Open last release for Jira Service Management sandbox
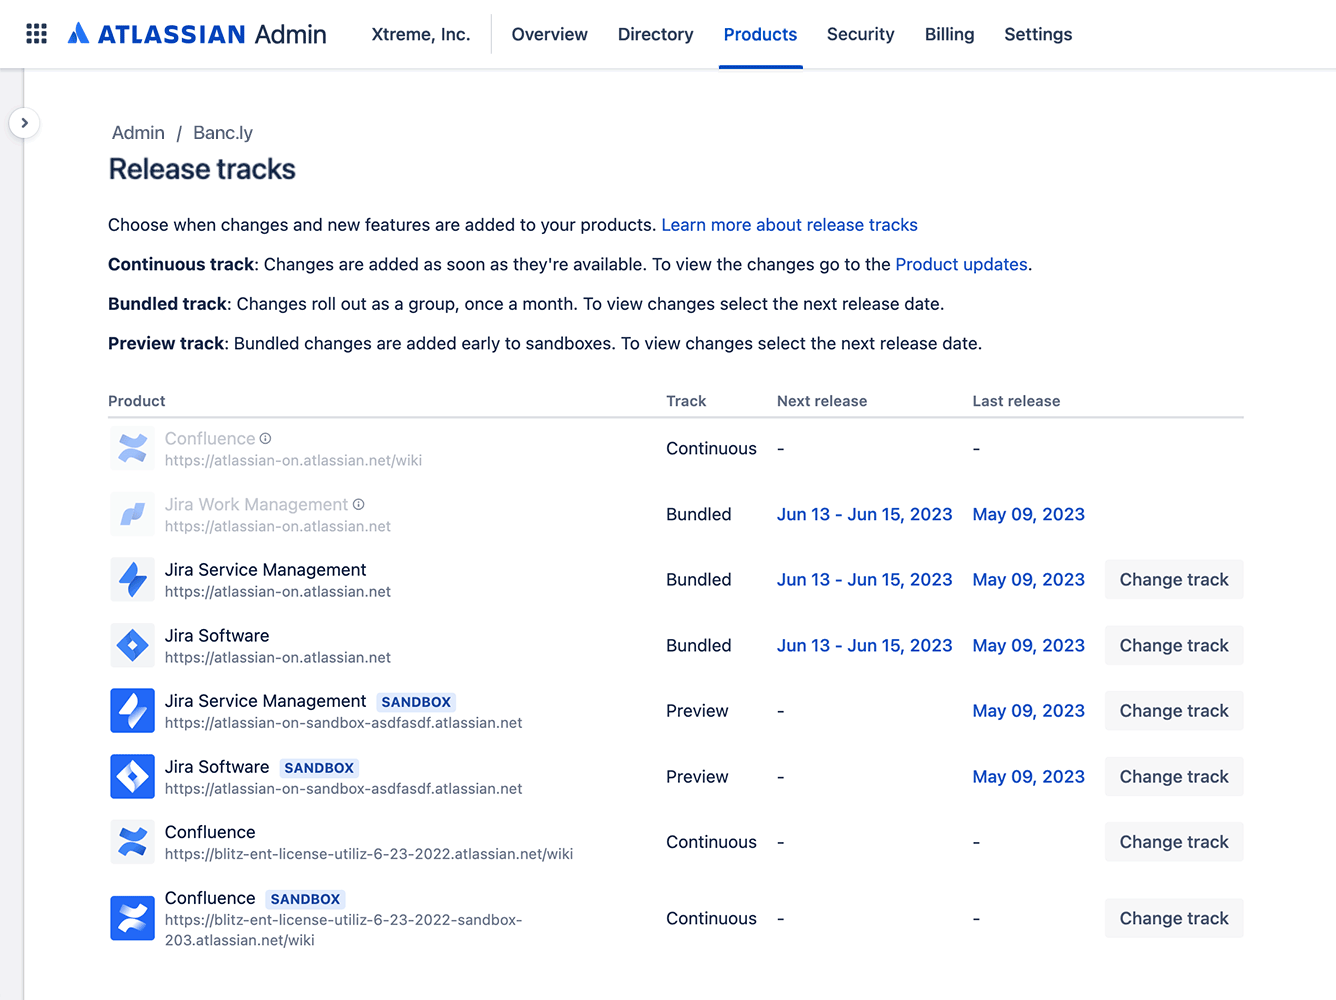Image resolution: width=1336 pixels, height=1000 pixels. (1028, 711)
